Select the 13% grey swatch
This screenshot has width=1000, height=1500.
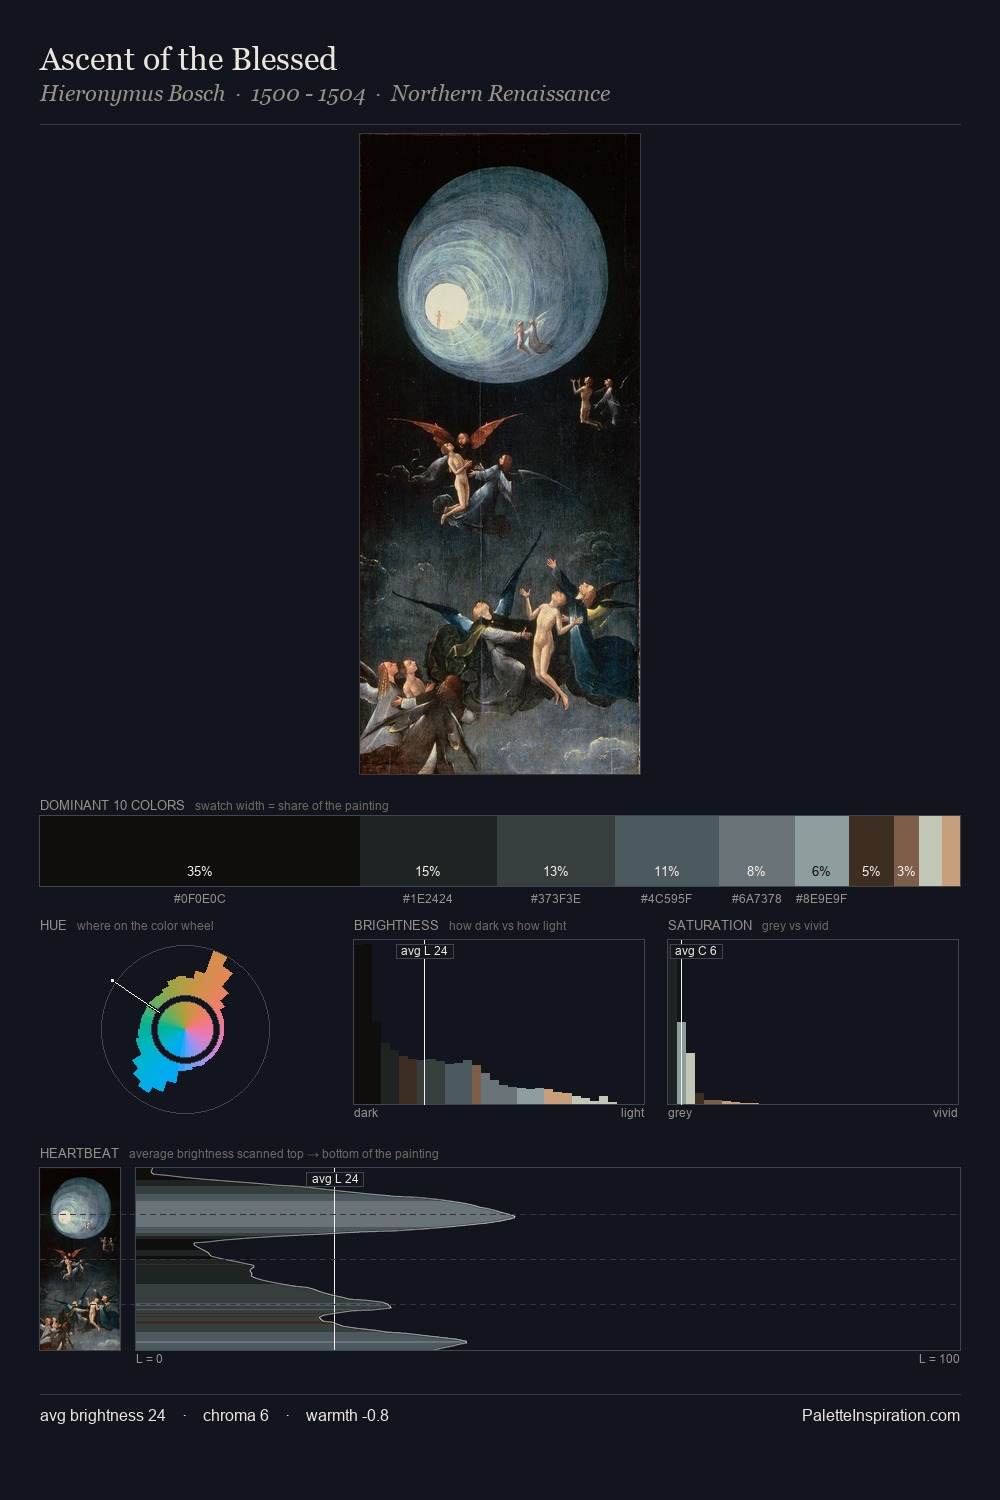click(556, 851)
